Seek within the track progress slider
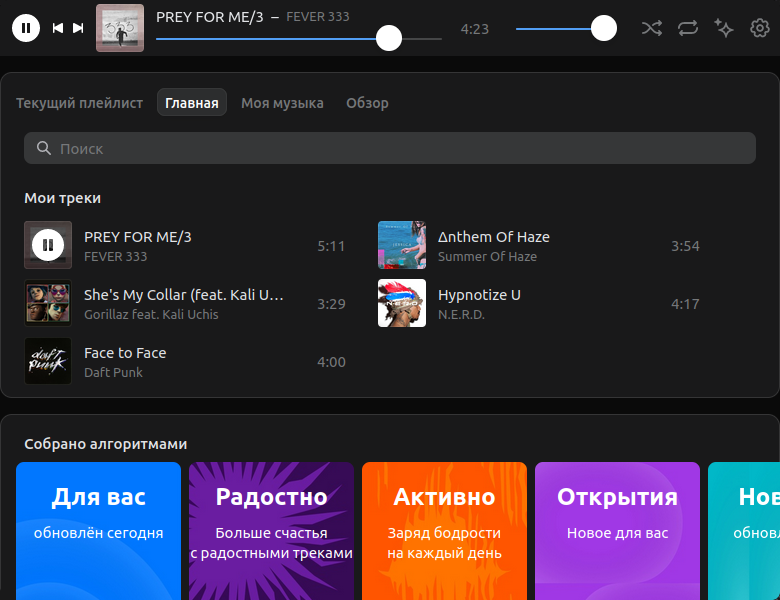This screenshot has width=780, height=600. point(298,38)
